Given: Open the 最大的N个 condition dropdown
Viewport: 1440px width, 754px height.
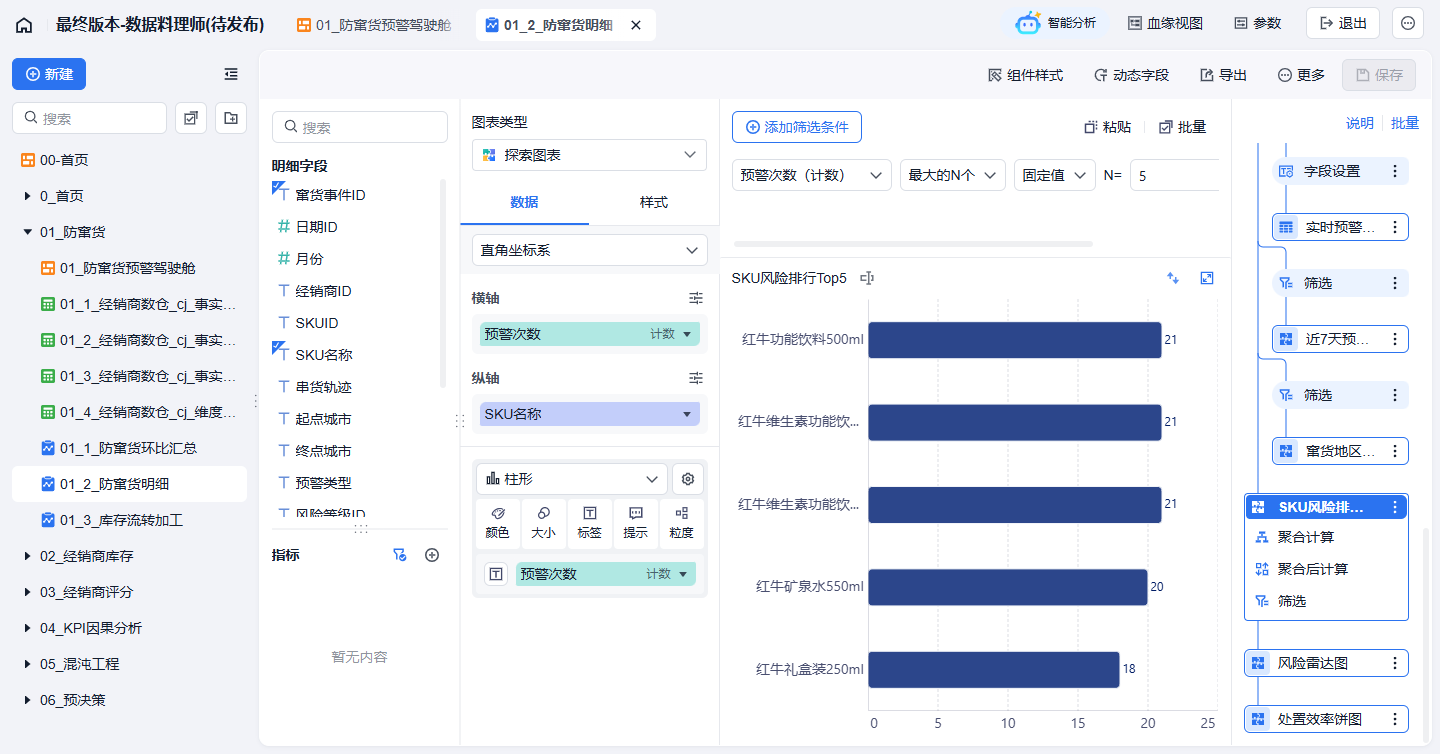Looking at the screenshot, I should point(953,175).
